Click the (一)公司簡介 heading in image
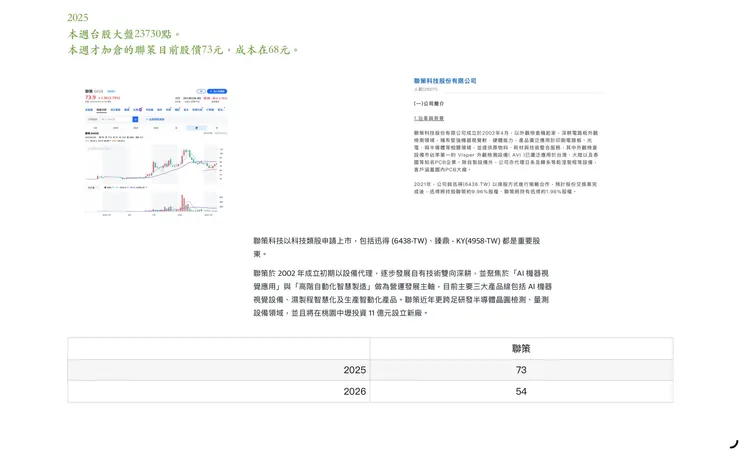Image resolution: width=740 pixels, height=451 pixels. (429, 103)
